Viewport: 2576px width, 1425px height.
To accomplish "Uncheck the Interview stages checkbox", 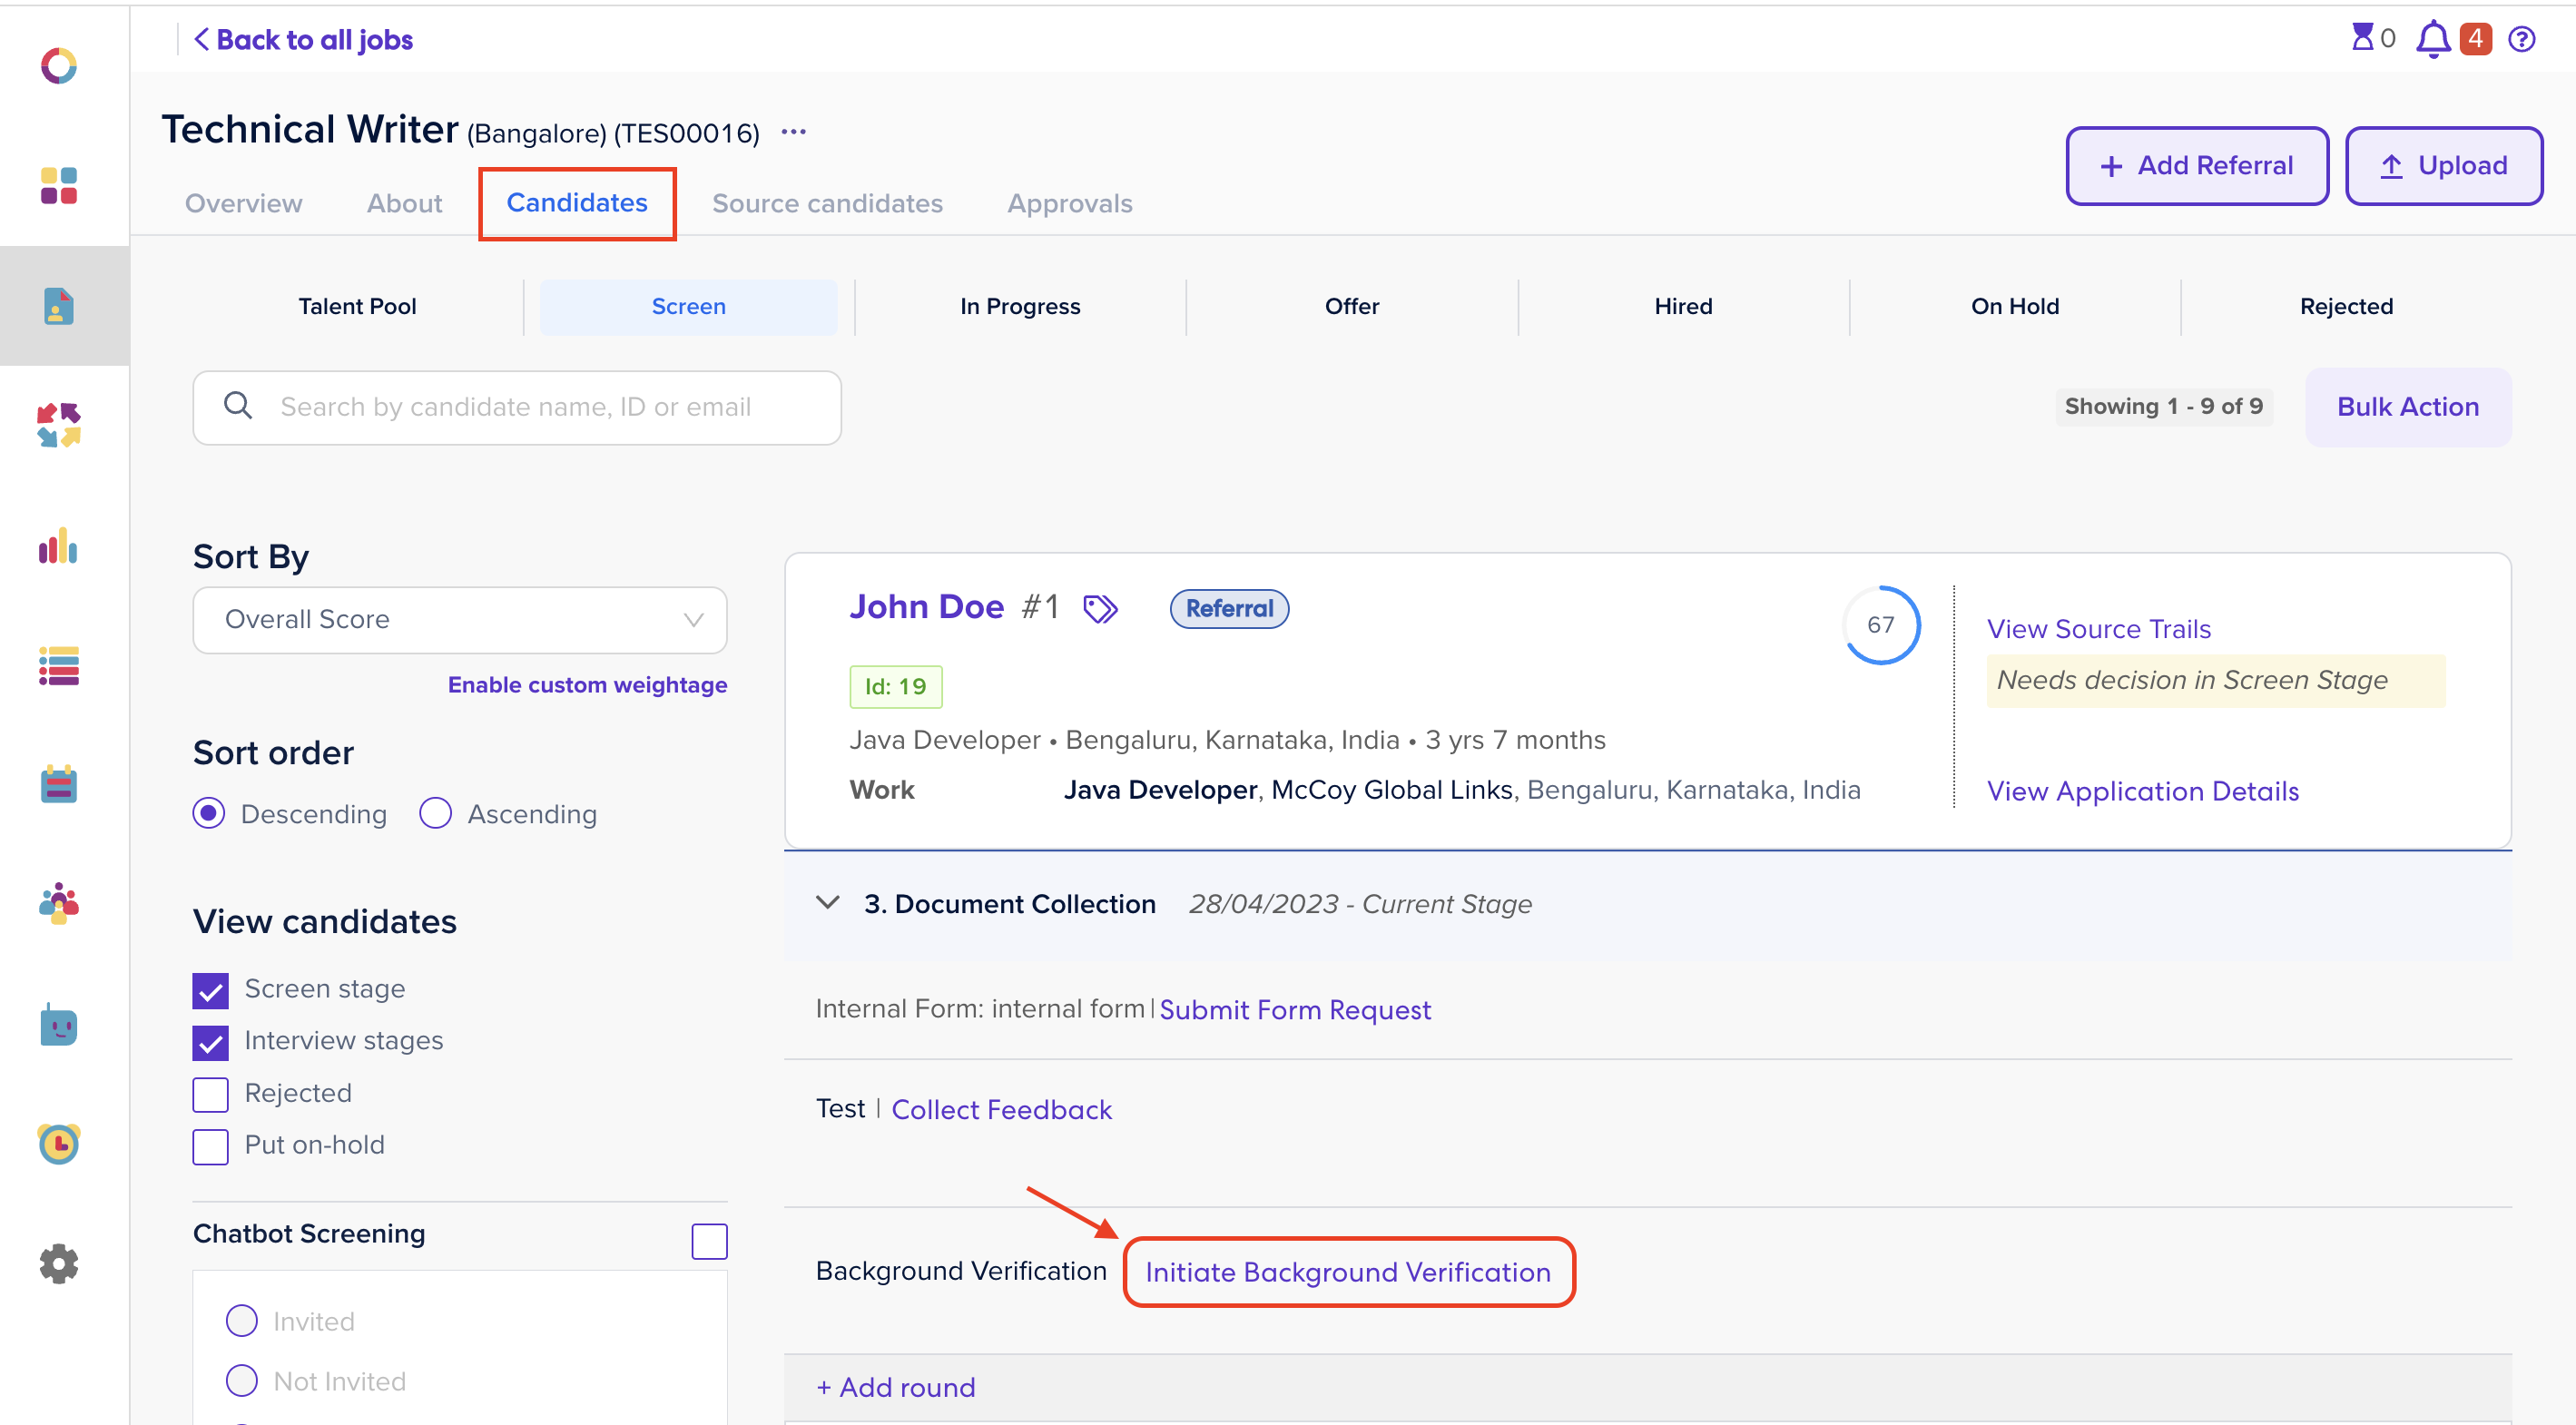I will coord(210,1043).
